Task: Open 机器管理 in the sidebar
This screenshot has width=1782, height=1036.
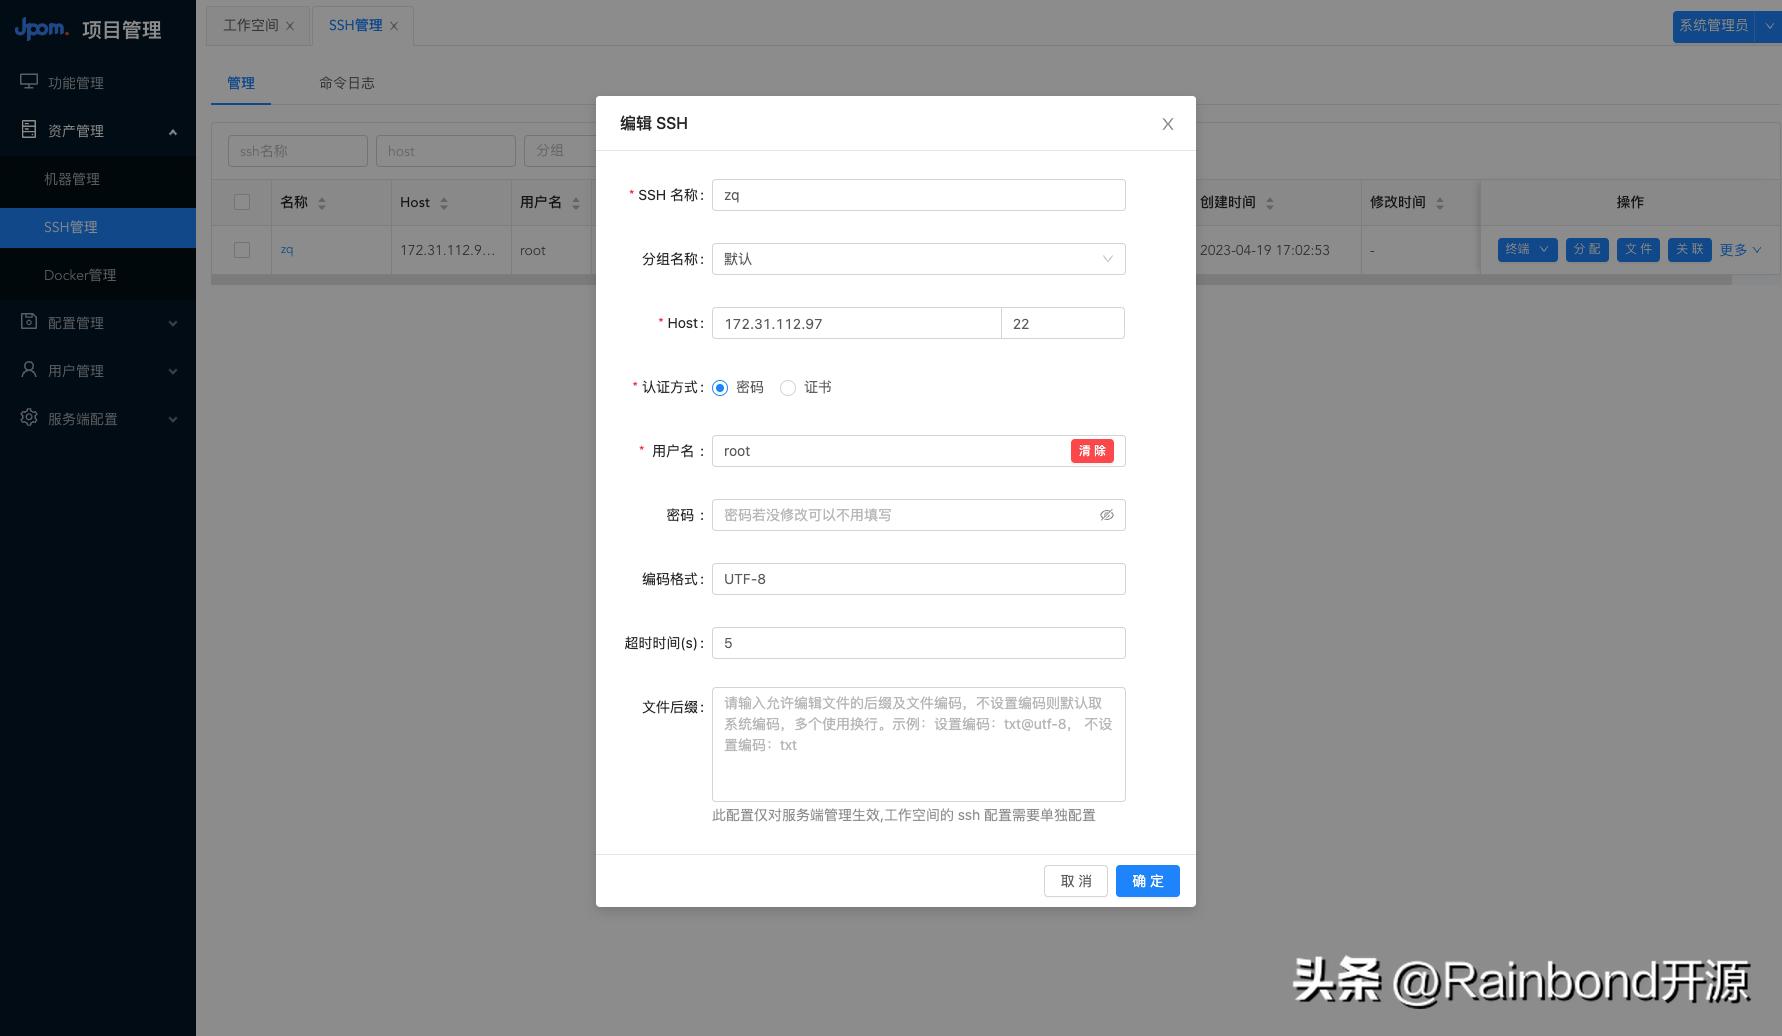Action: (71, 179)
